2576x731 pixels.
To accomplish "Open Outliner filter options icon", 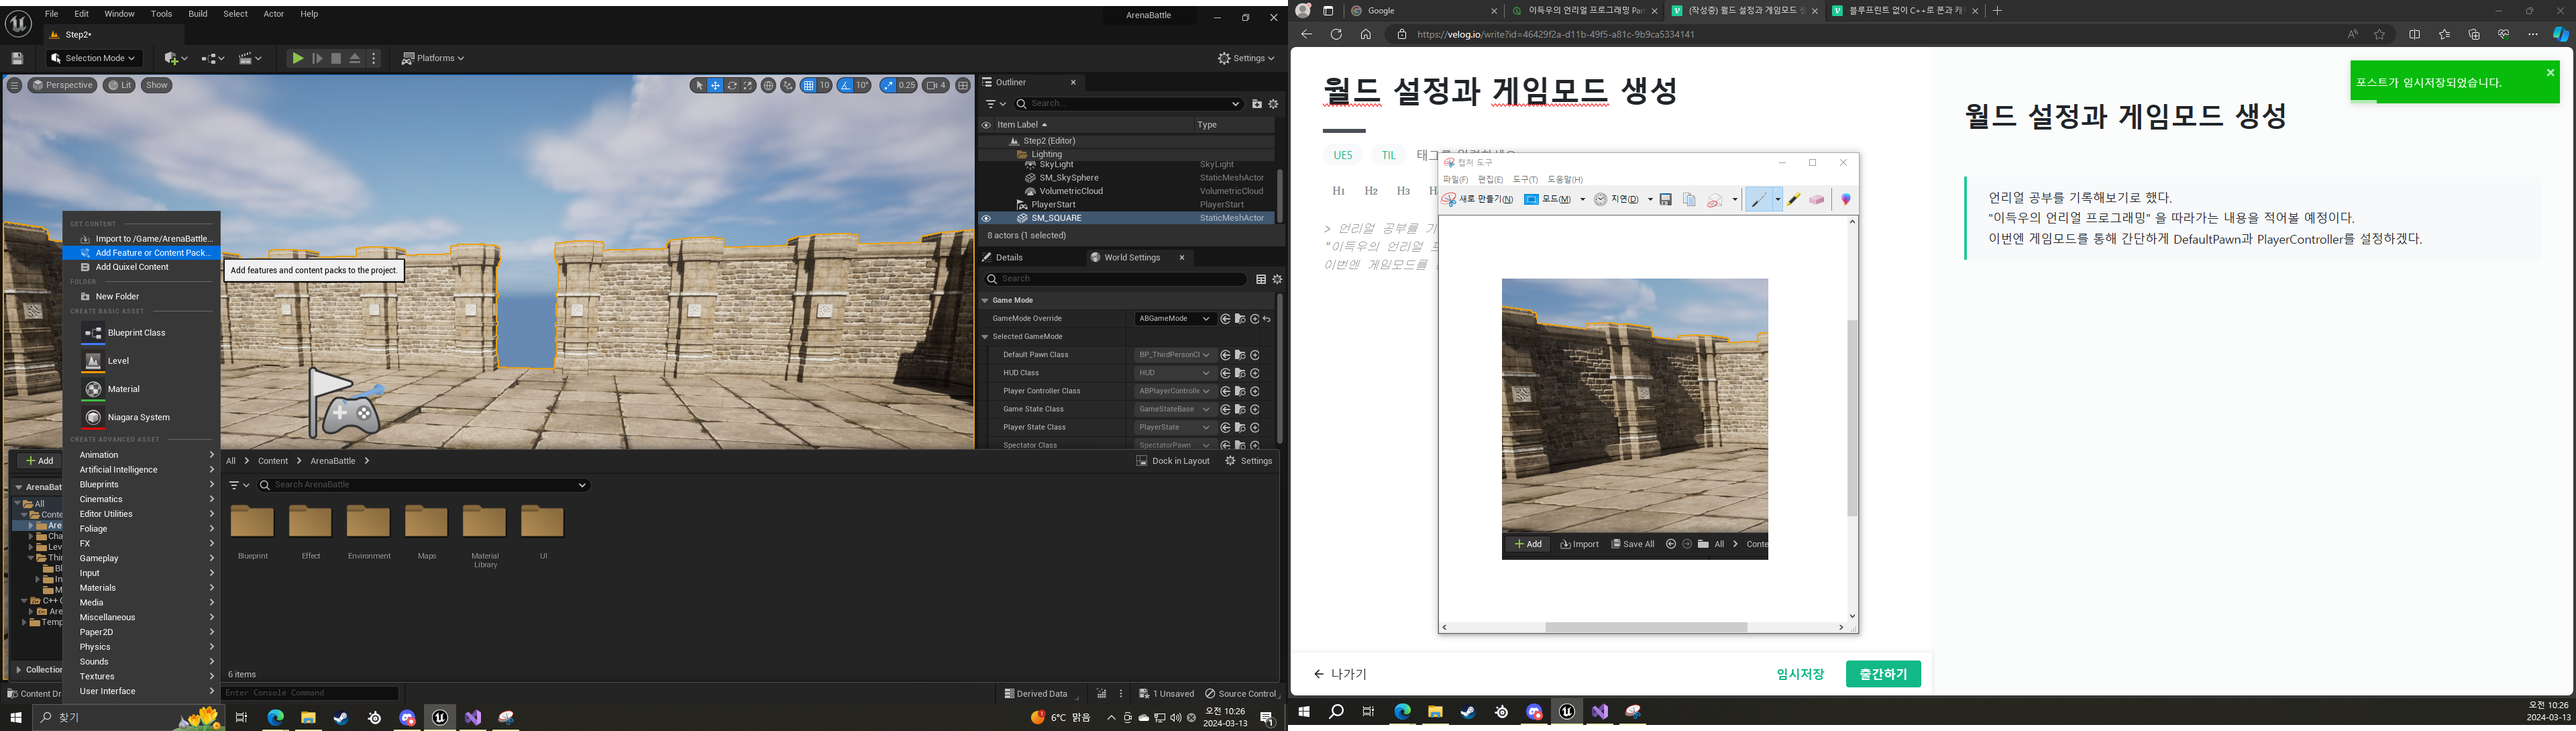I will pos(995,104).
